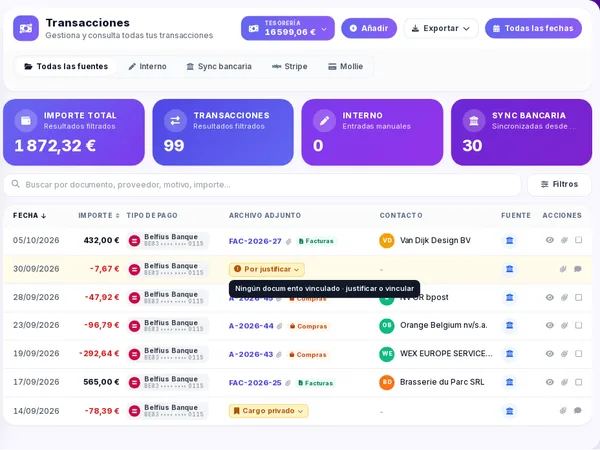This screenshot has width=600, height=450.
Task: Click the Sync Bancaria bank card icon
Action: click(x=474, y=121)
